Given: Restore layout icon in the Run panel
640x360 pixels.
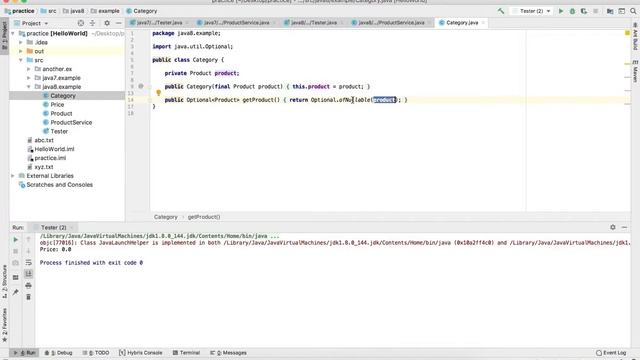Looking at the screenshot, I should point(16,278).
